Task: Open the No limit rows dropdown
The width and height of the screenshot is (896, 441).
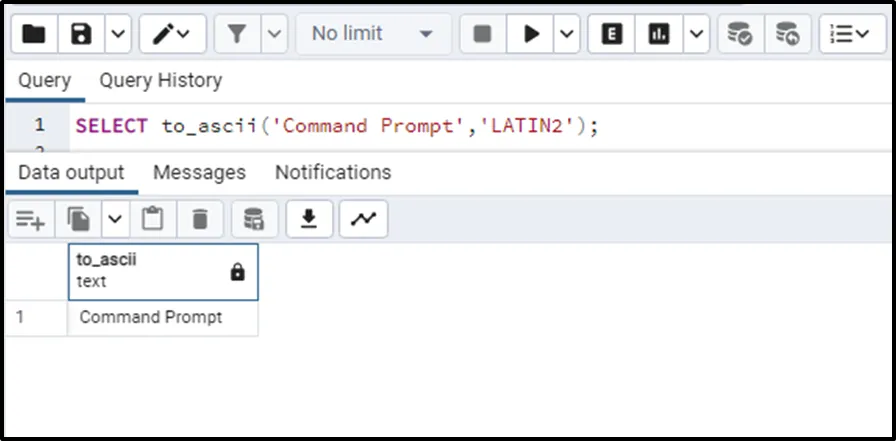Action: click(x=371, y=34)
